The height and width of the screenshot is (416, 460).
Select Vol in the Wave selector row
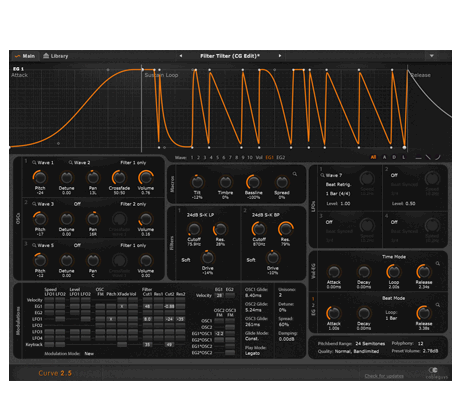[x=259, y=157]
